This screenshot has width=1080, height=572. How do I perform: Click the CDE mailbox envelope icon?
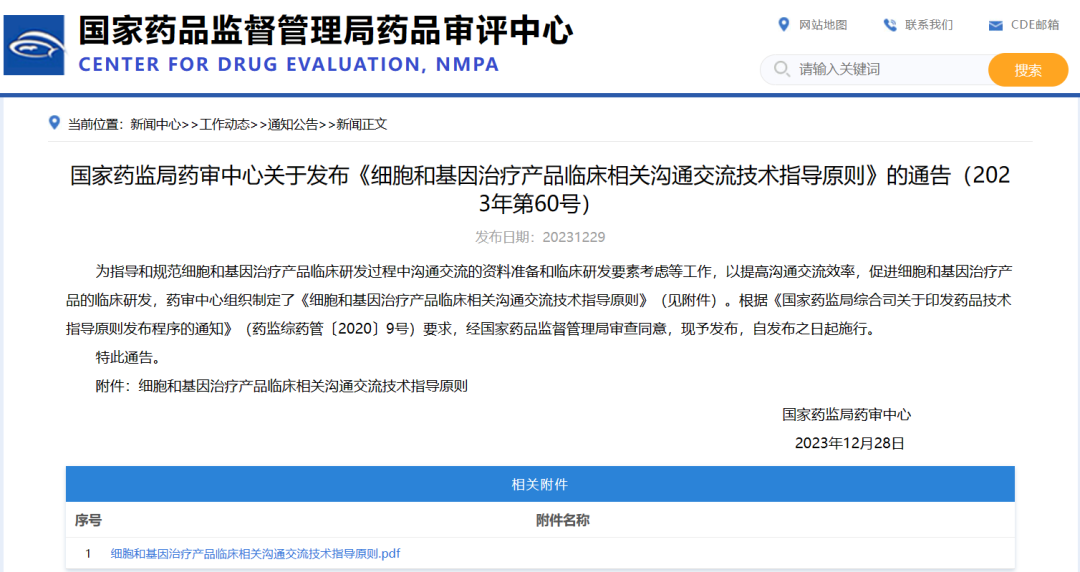[x=995, y=25]
